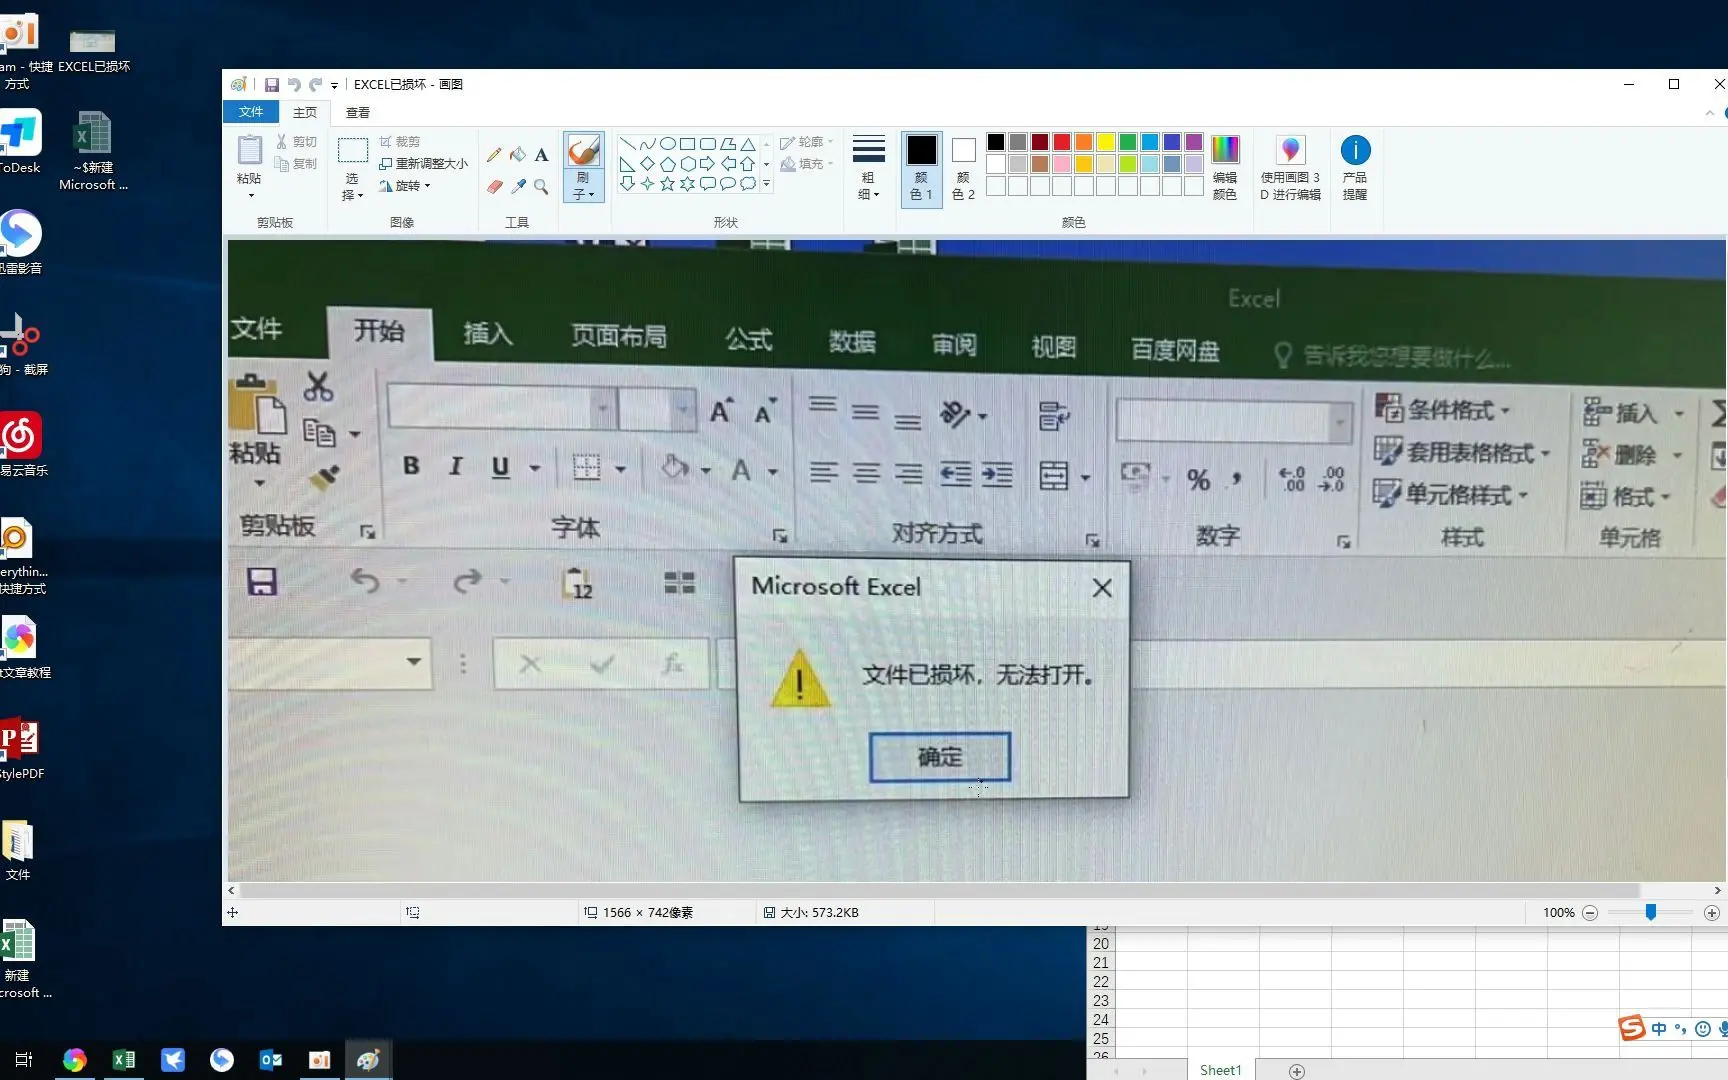Pick the green color swatch
Screen dimensions: 1728x1080
pos(1128,142)
